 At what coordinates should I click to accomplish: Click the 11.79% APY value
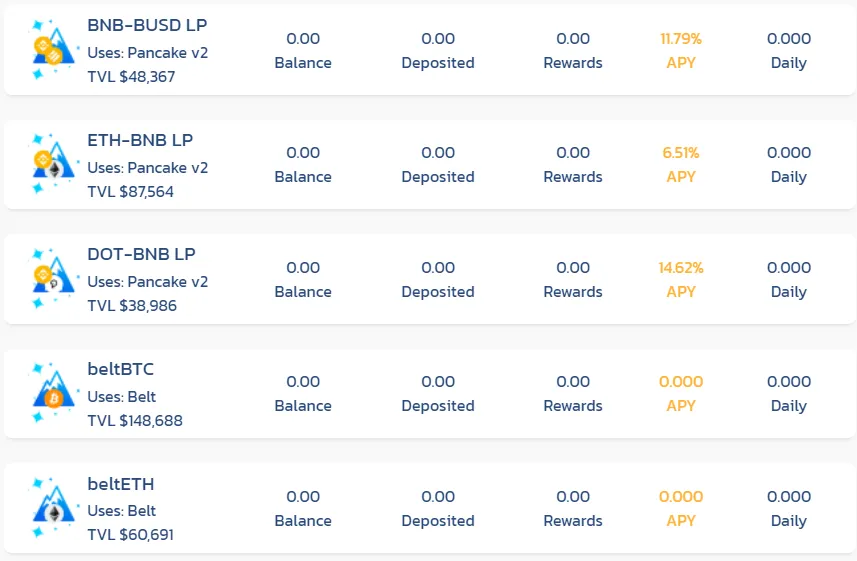pos(680,39)
